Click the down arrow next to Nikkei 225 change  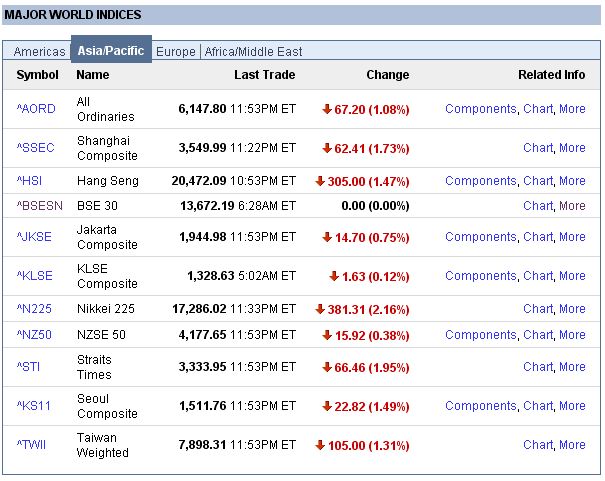(x=320, y=309)
